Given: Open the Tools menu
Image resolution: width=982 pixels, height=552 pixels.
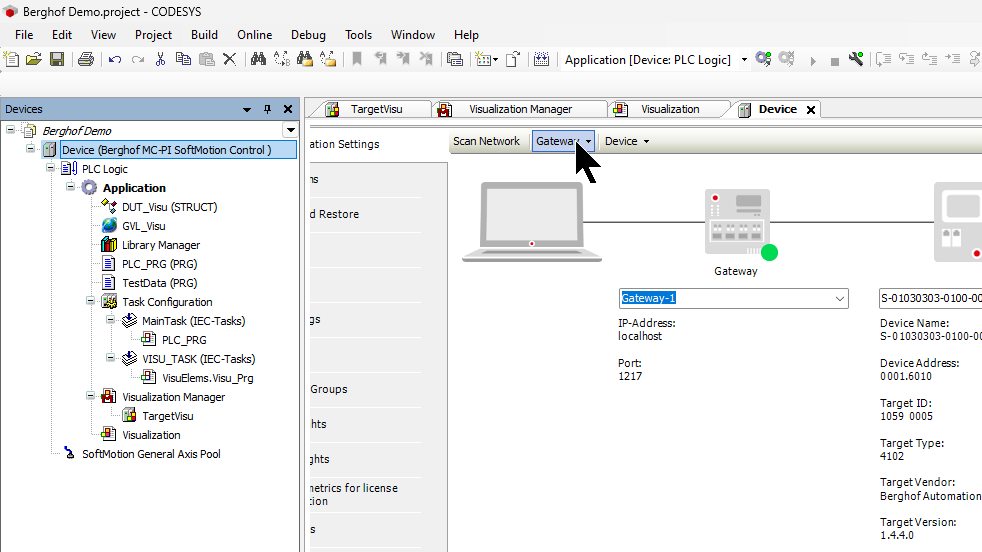Looking at the screenshot, I should (x=358, y=35).
